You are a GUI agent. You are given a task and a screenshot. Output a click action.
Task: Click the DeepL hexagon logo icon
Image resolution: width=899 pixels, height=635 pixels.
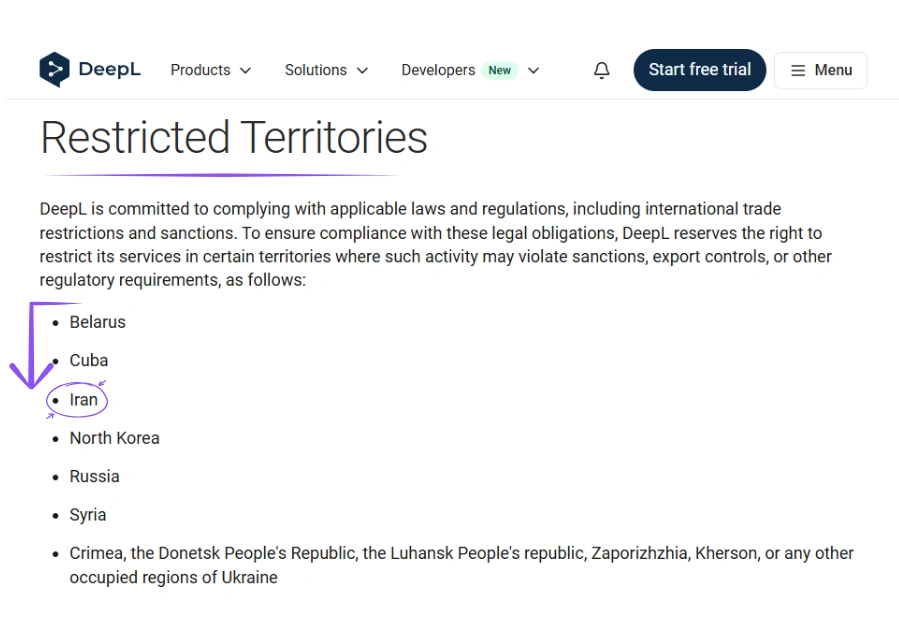point(54,69)
